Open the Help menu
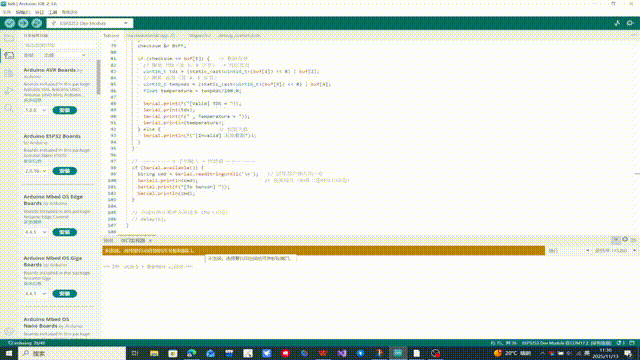640x360 pixels. 69,12
